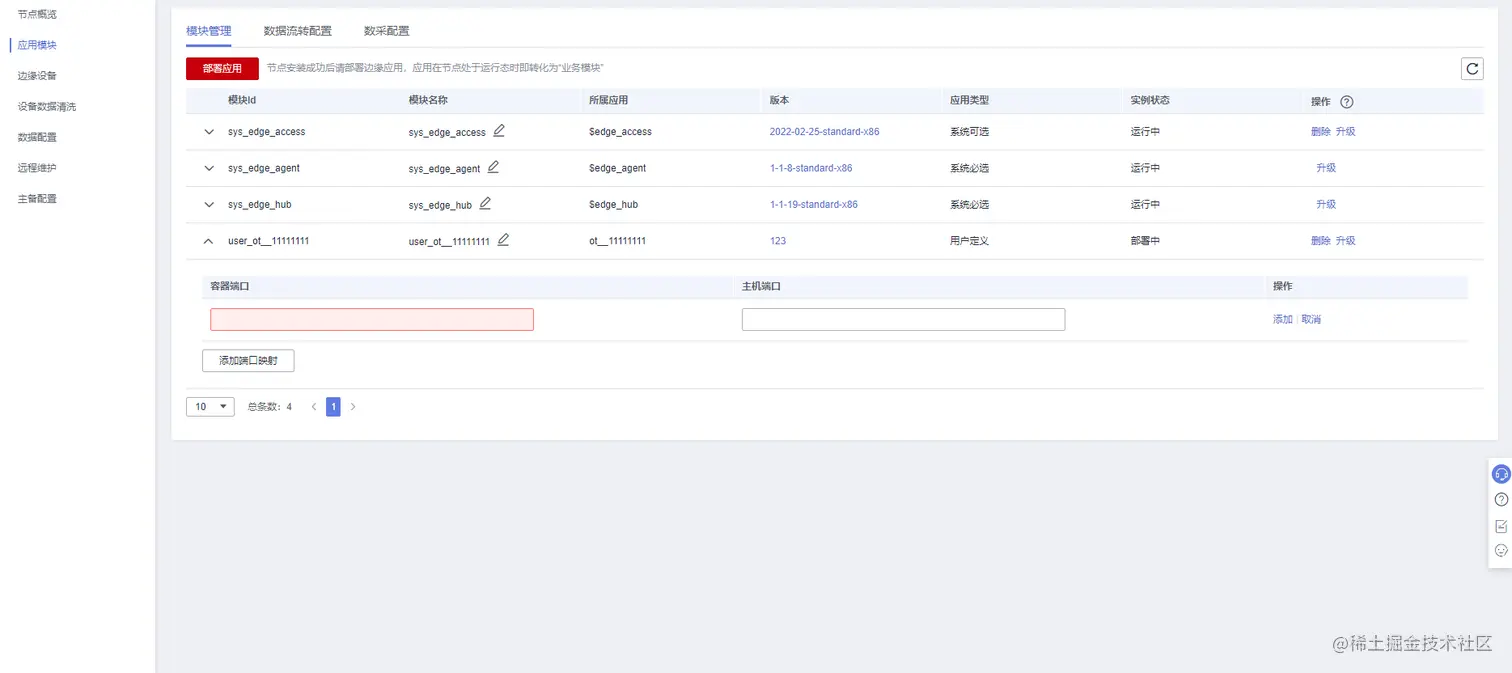Viewport: 1512px width, 673px height.
Task: Click the 实例状态 column header
Action: (x=1150, y=100)
